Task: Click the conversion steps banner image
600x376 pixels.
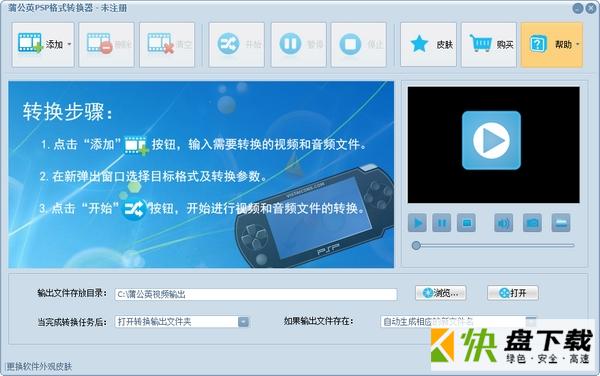Action: (x=201, y=174)
